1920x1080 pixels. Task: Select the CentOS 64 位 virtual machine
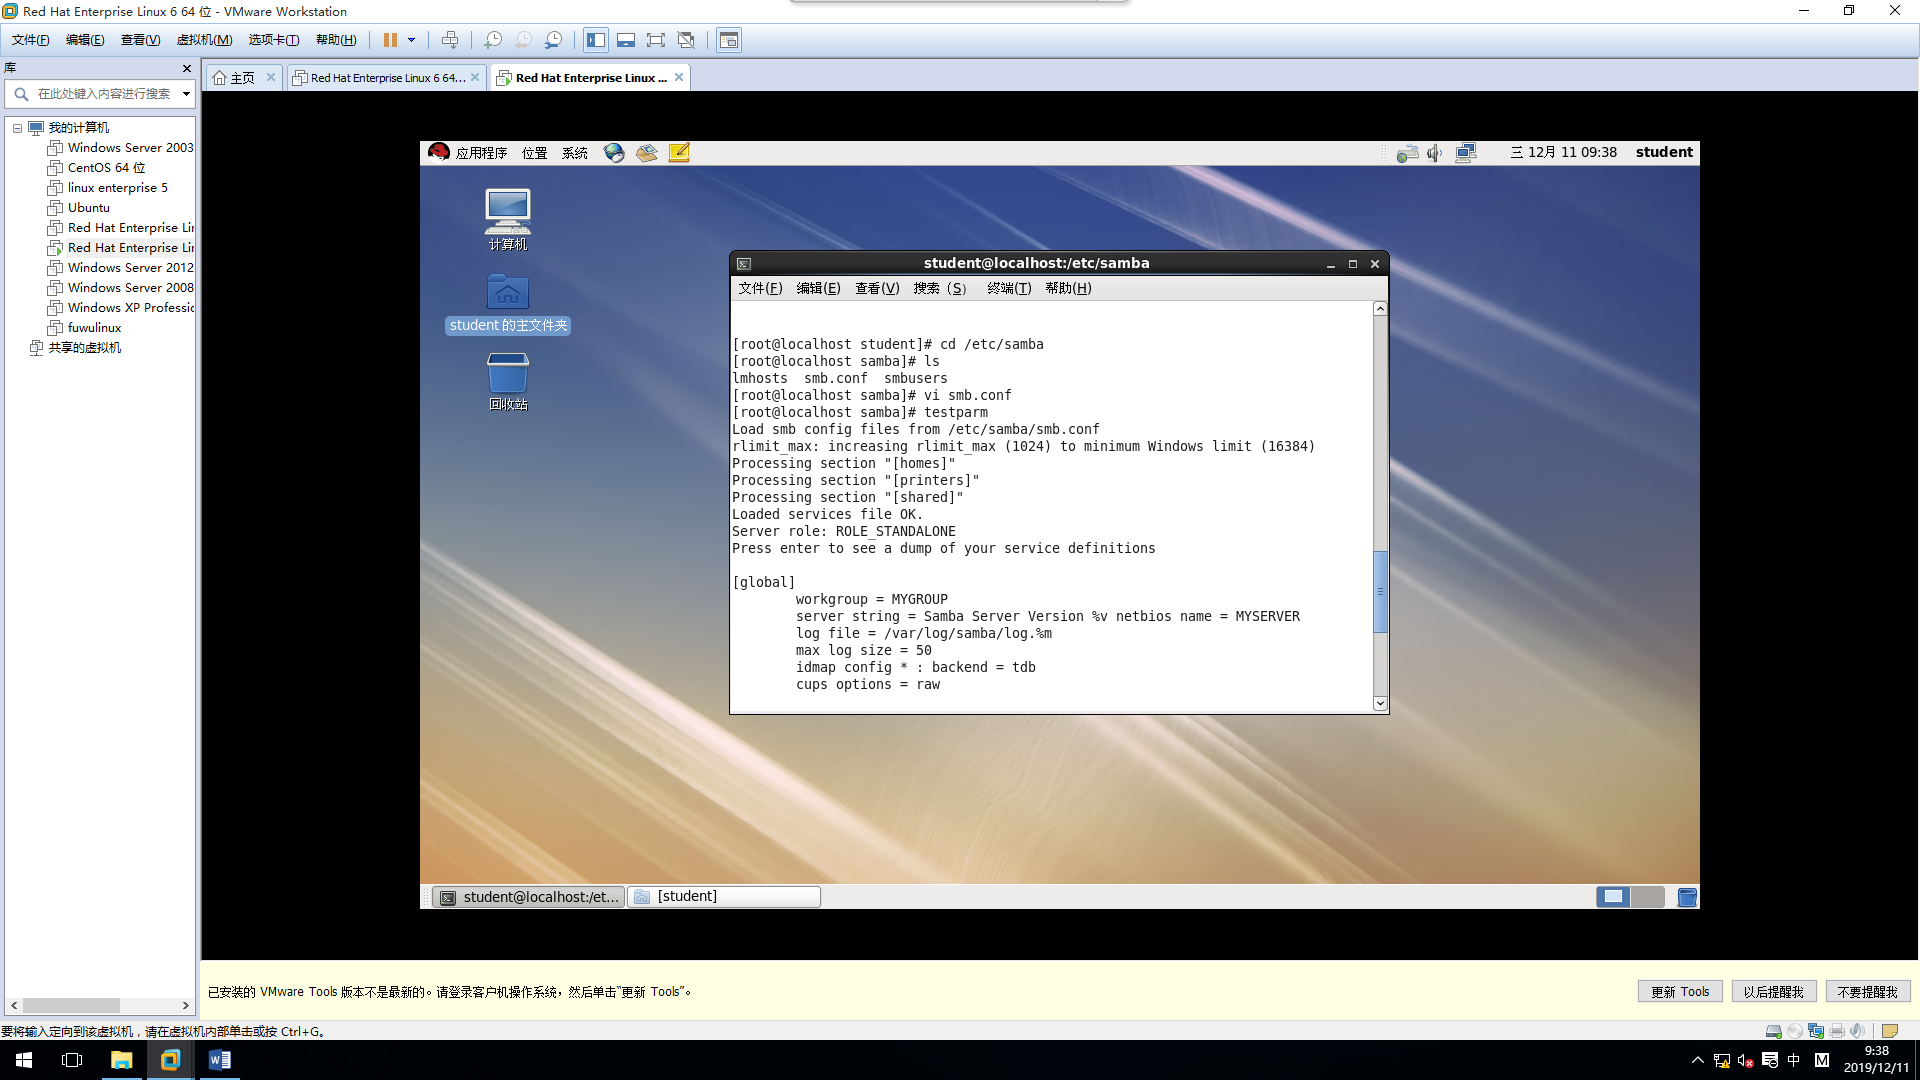[x=106, y=168]
